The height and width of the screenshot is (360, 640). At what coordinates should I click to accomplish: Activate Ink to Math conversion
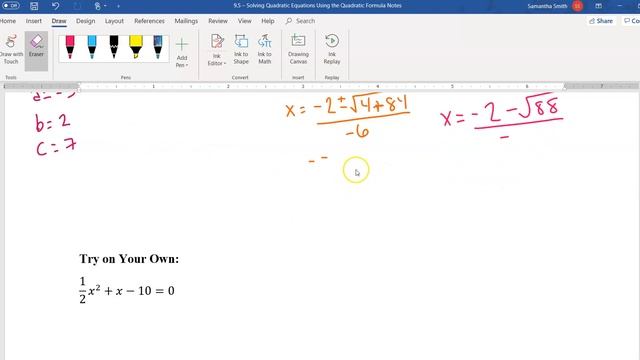click(264, 49)
